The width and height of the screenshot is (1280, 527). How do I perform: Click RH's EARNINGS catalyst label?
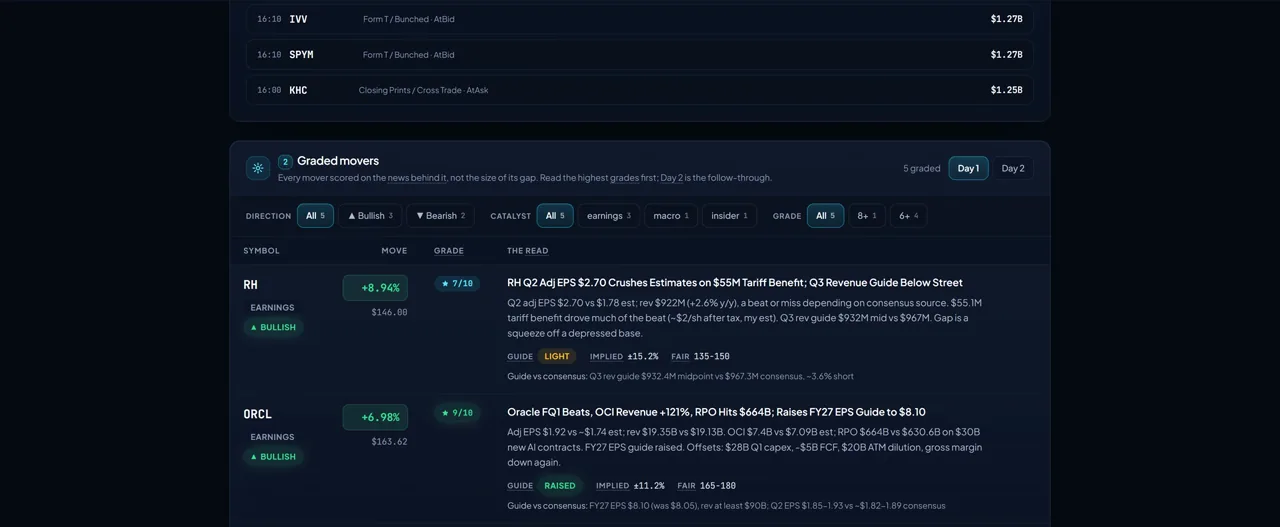pyautogui.click(x=272, y=307)
